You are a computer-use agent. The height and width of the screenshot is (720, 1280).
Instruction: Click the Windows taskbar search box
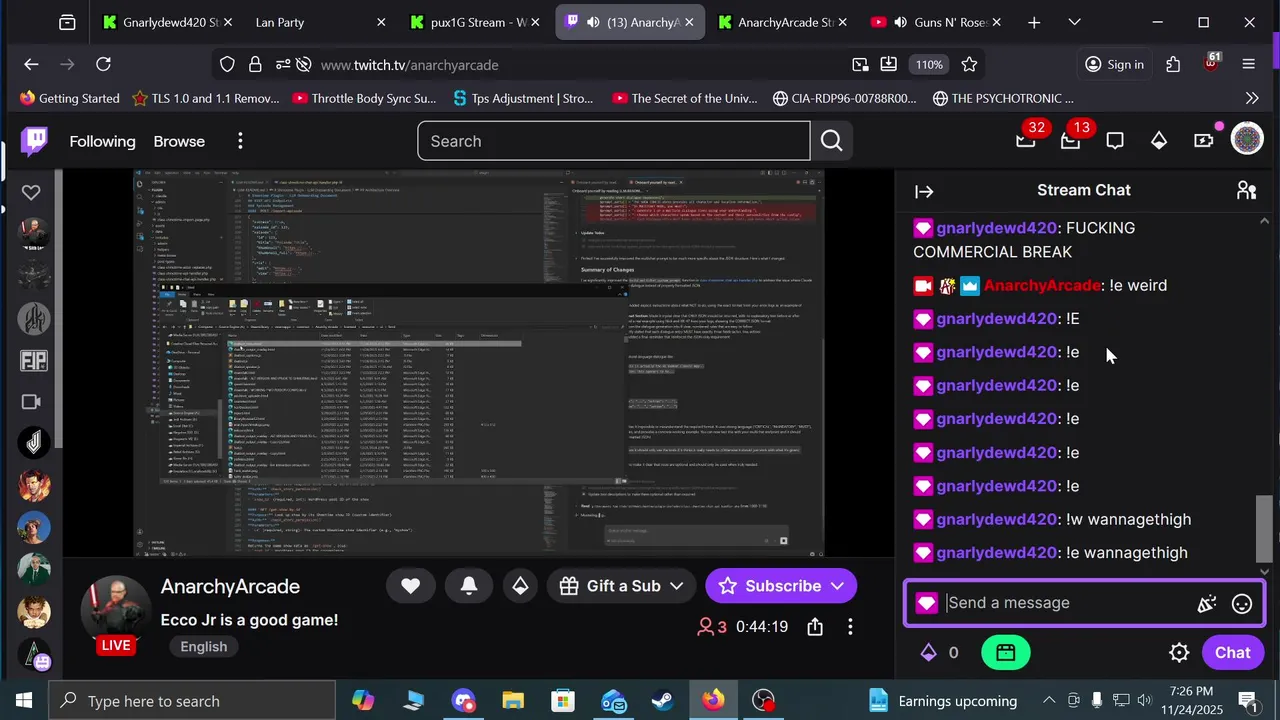click(x=190, y=701)
